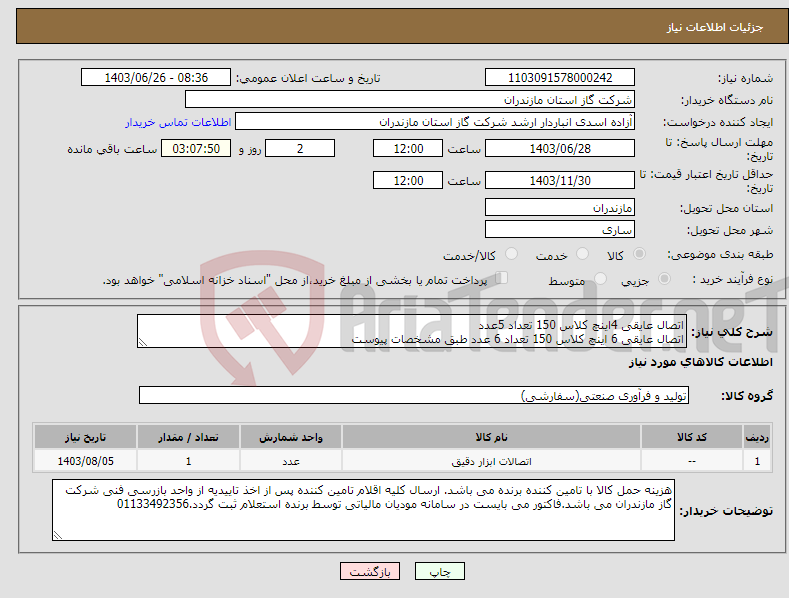Select the جزیی purchase type radio
Viewport: 789px width, 598px height.
[664, 278]
